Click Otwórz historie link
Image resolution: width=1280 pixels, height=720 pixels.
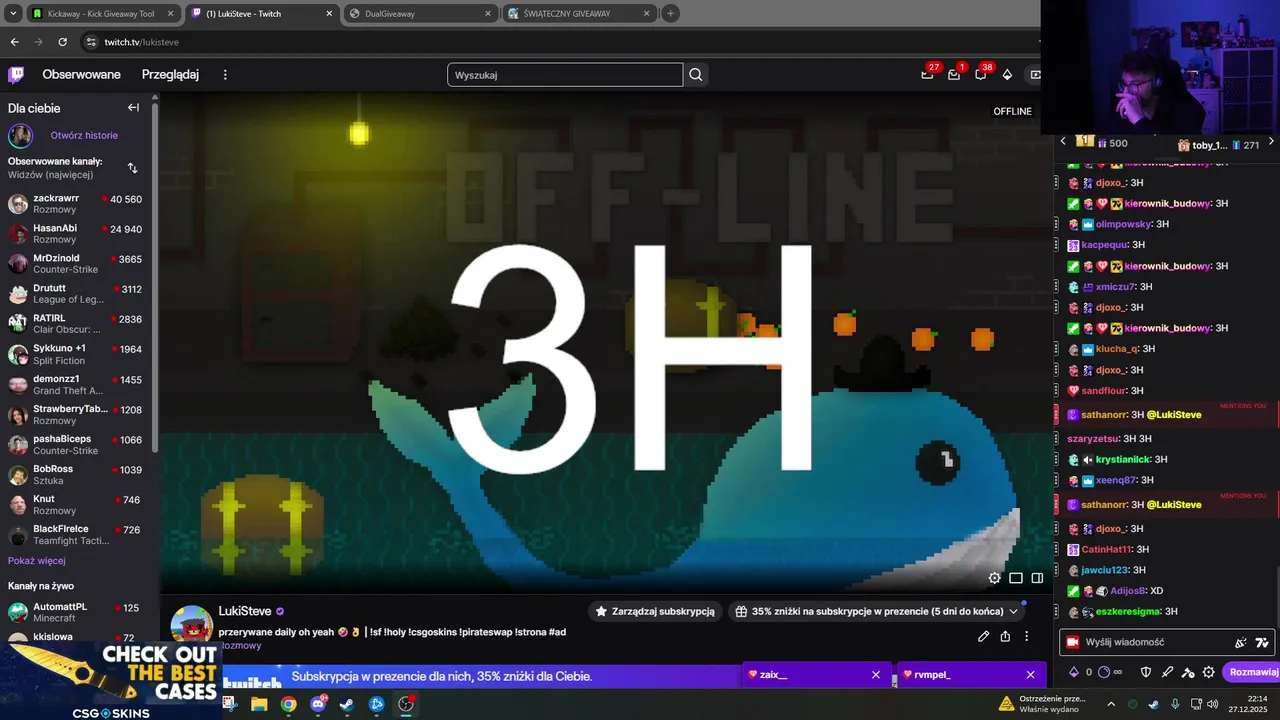click(84, 135)
